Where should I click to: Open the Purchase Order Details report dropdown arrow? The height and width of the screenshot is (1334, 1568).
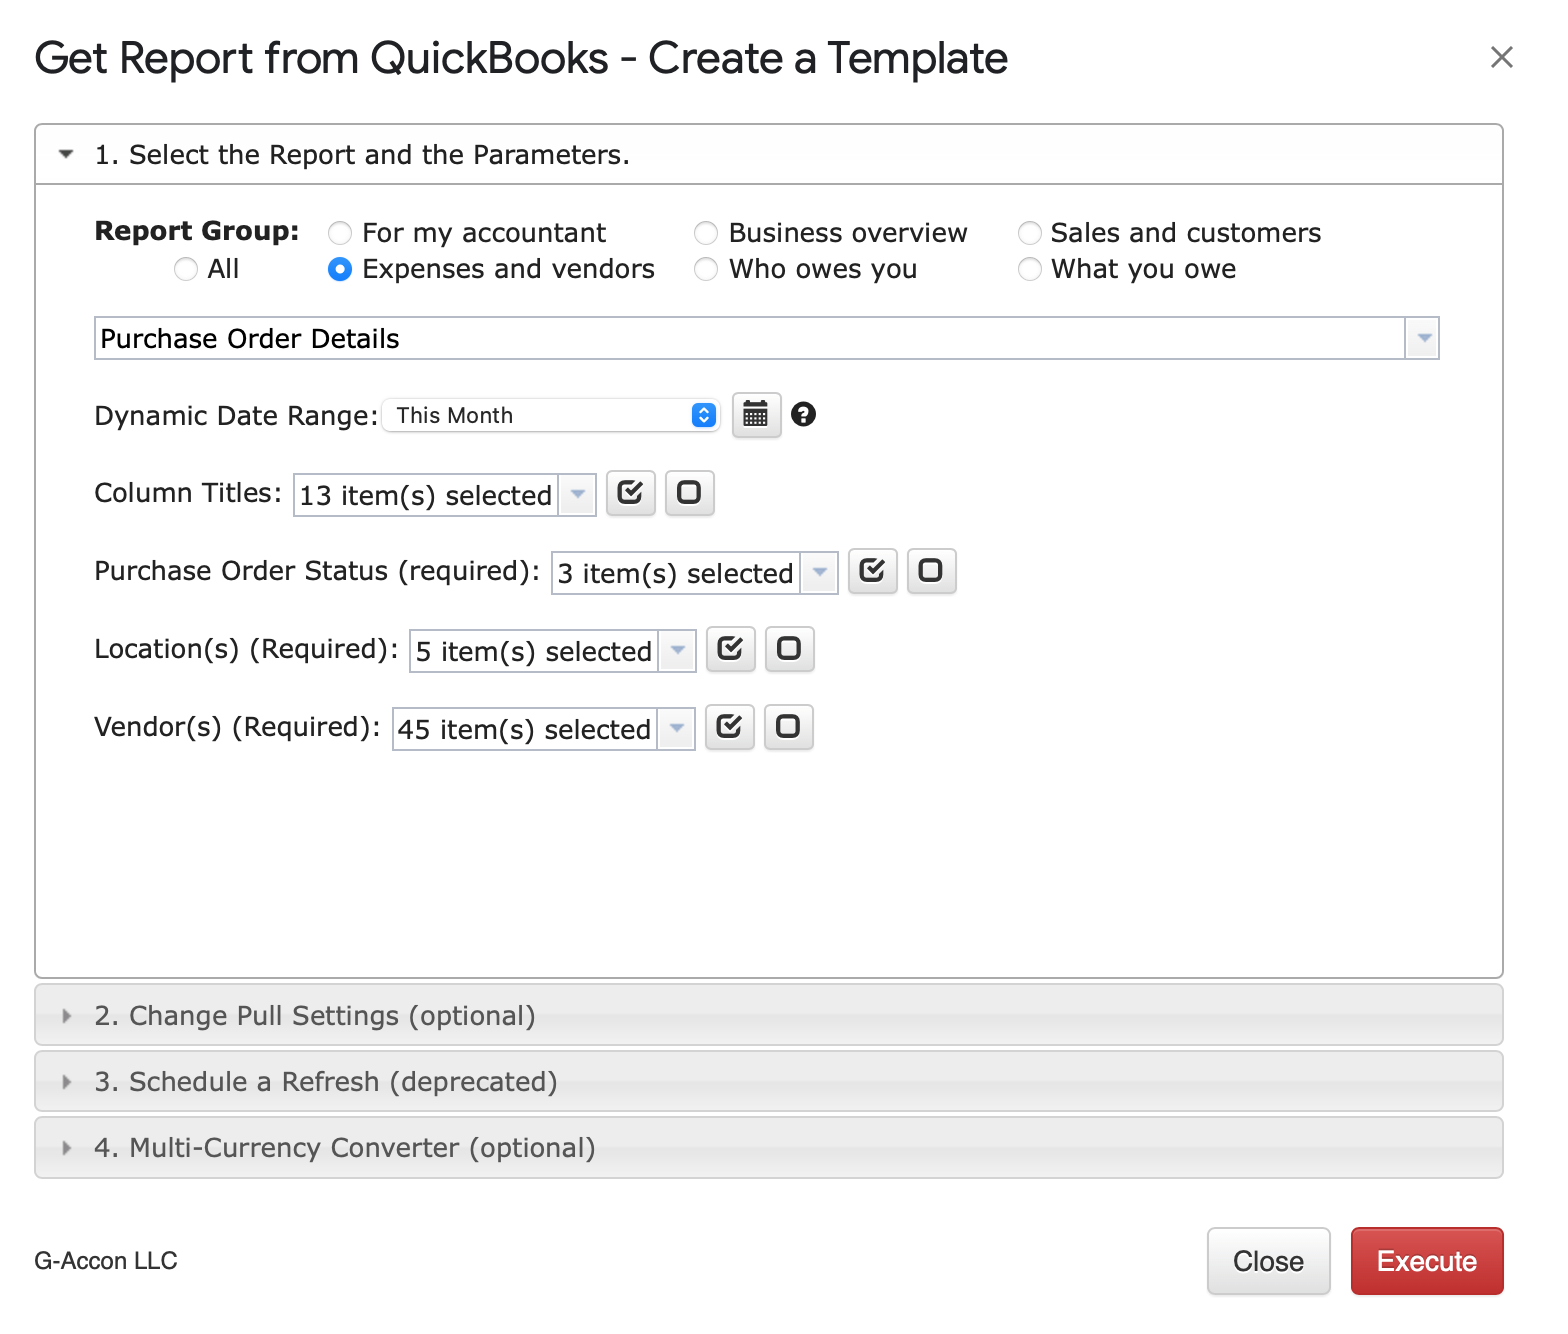click(1422, 338)
